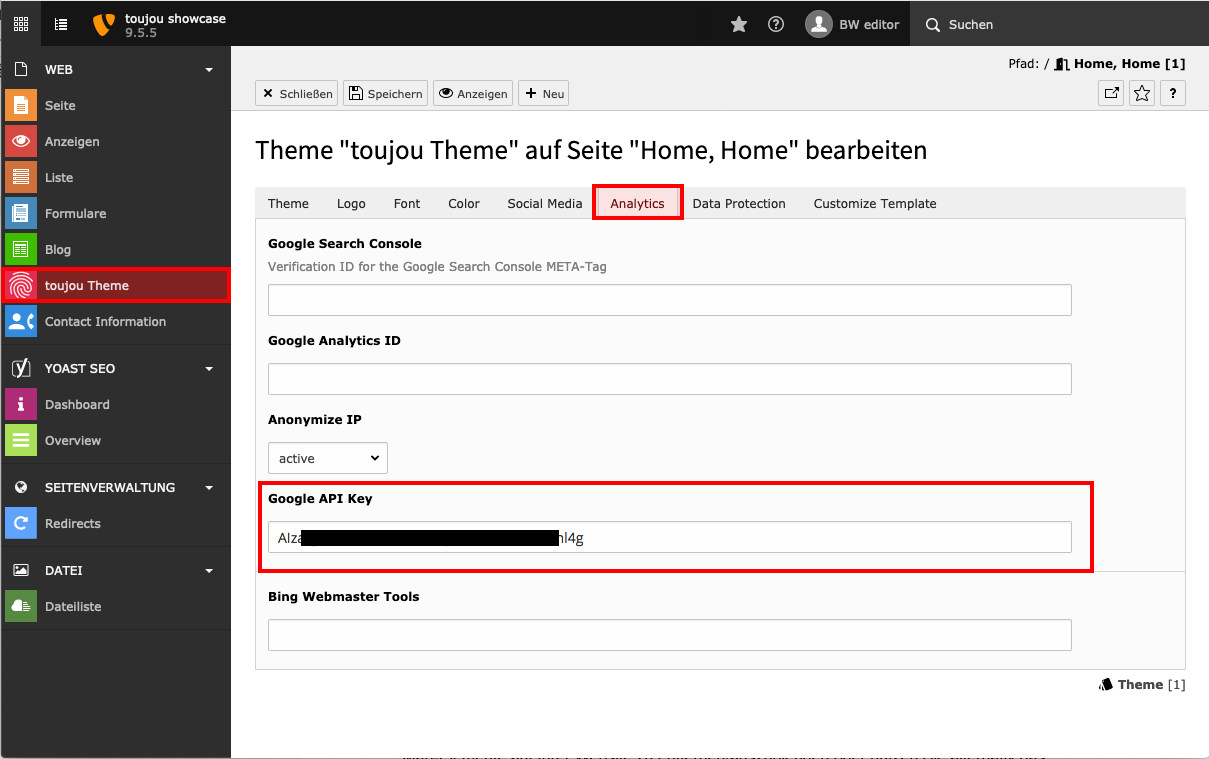Toggle the page tree list icon
This screenshot has height=759, width=1209.
click(x=61, y=25)
